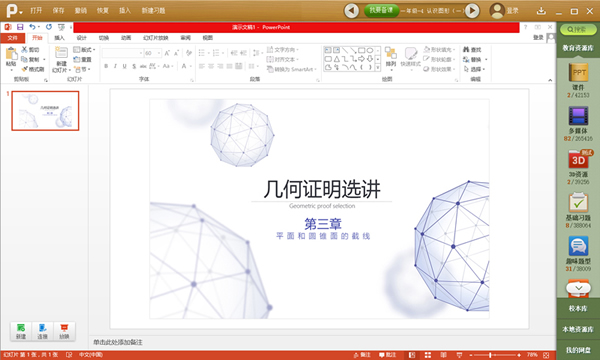
Task: Open the fun question types chat icon
Action: click(x=578, y=246)
